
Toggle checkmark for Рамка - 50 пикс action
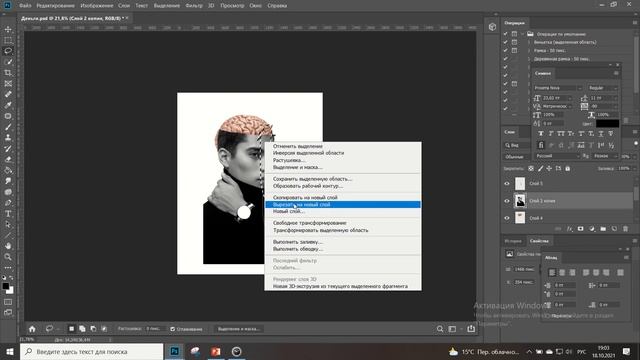506,50
